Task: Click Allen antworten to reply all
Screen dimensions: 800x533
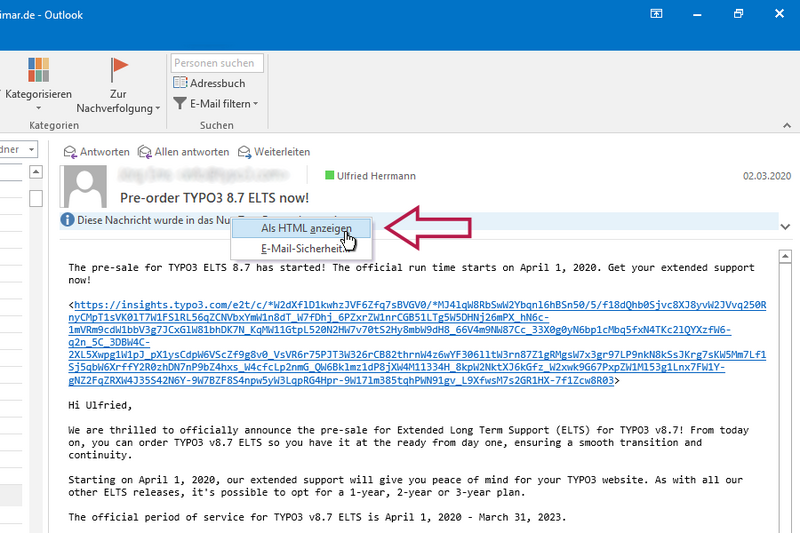Action: point(184,152)
